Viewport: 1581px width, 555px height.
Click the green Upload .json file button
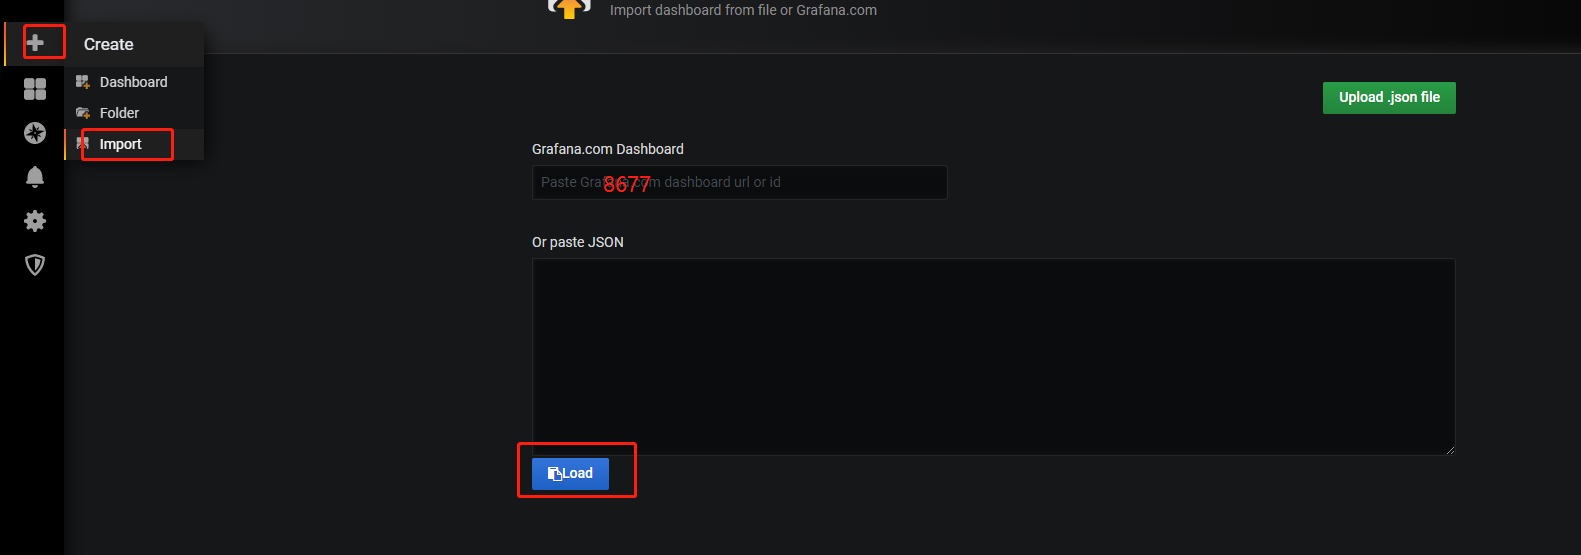[x=1389, y=98]
